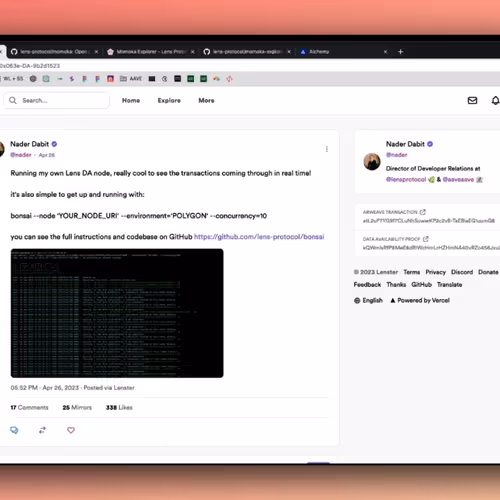Click Nader Dabit name in sidebar card
This screenshot has width=500, height=500.
pyautogui.click(x=405, y=144)
